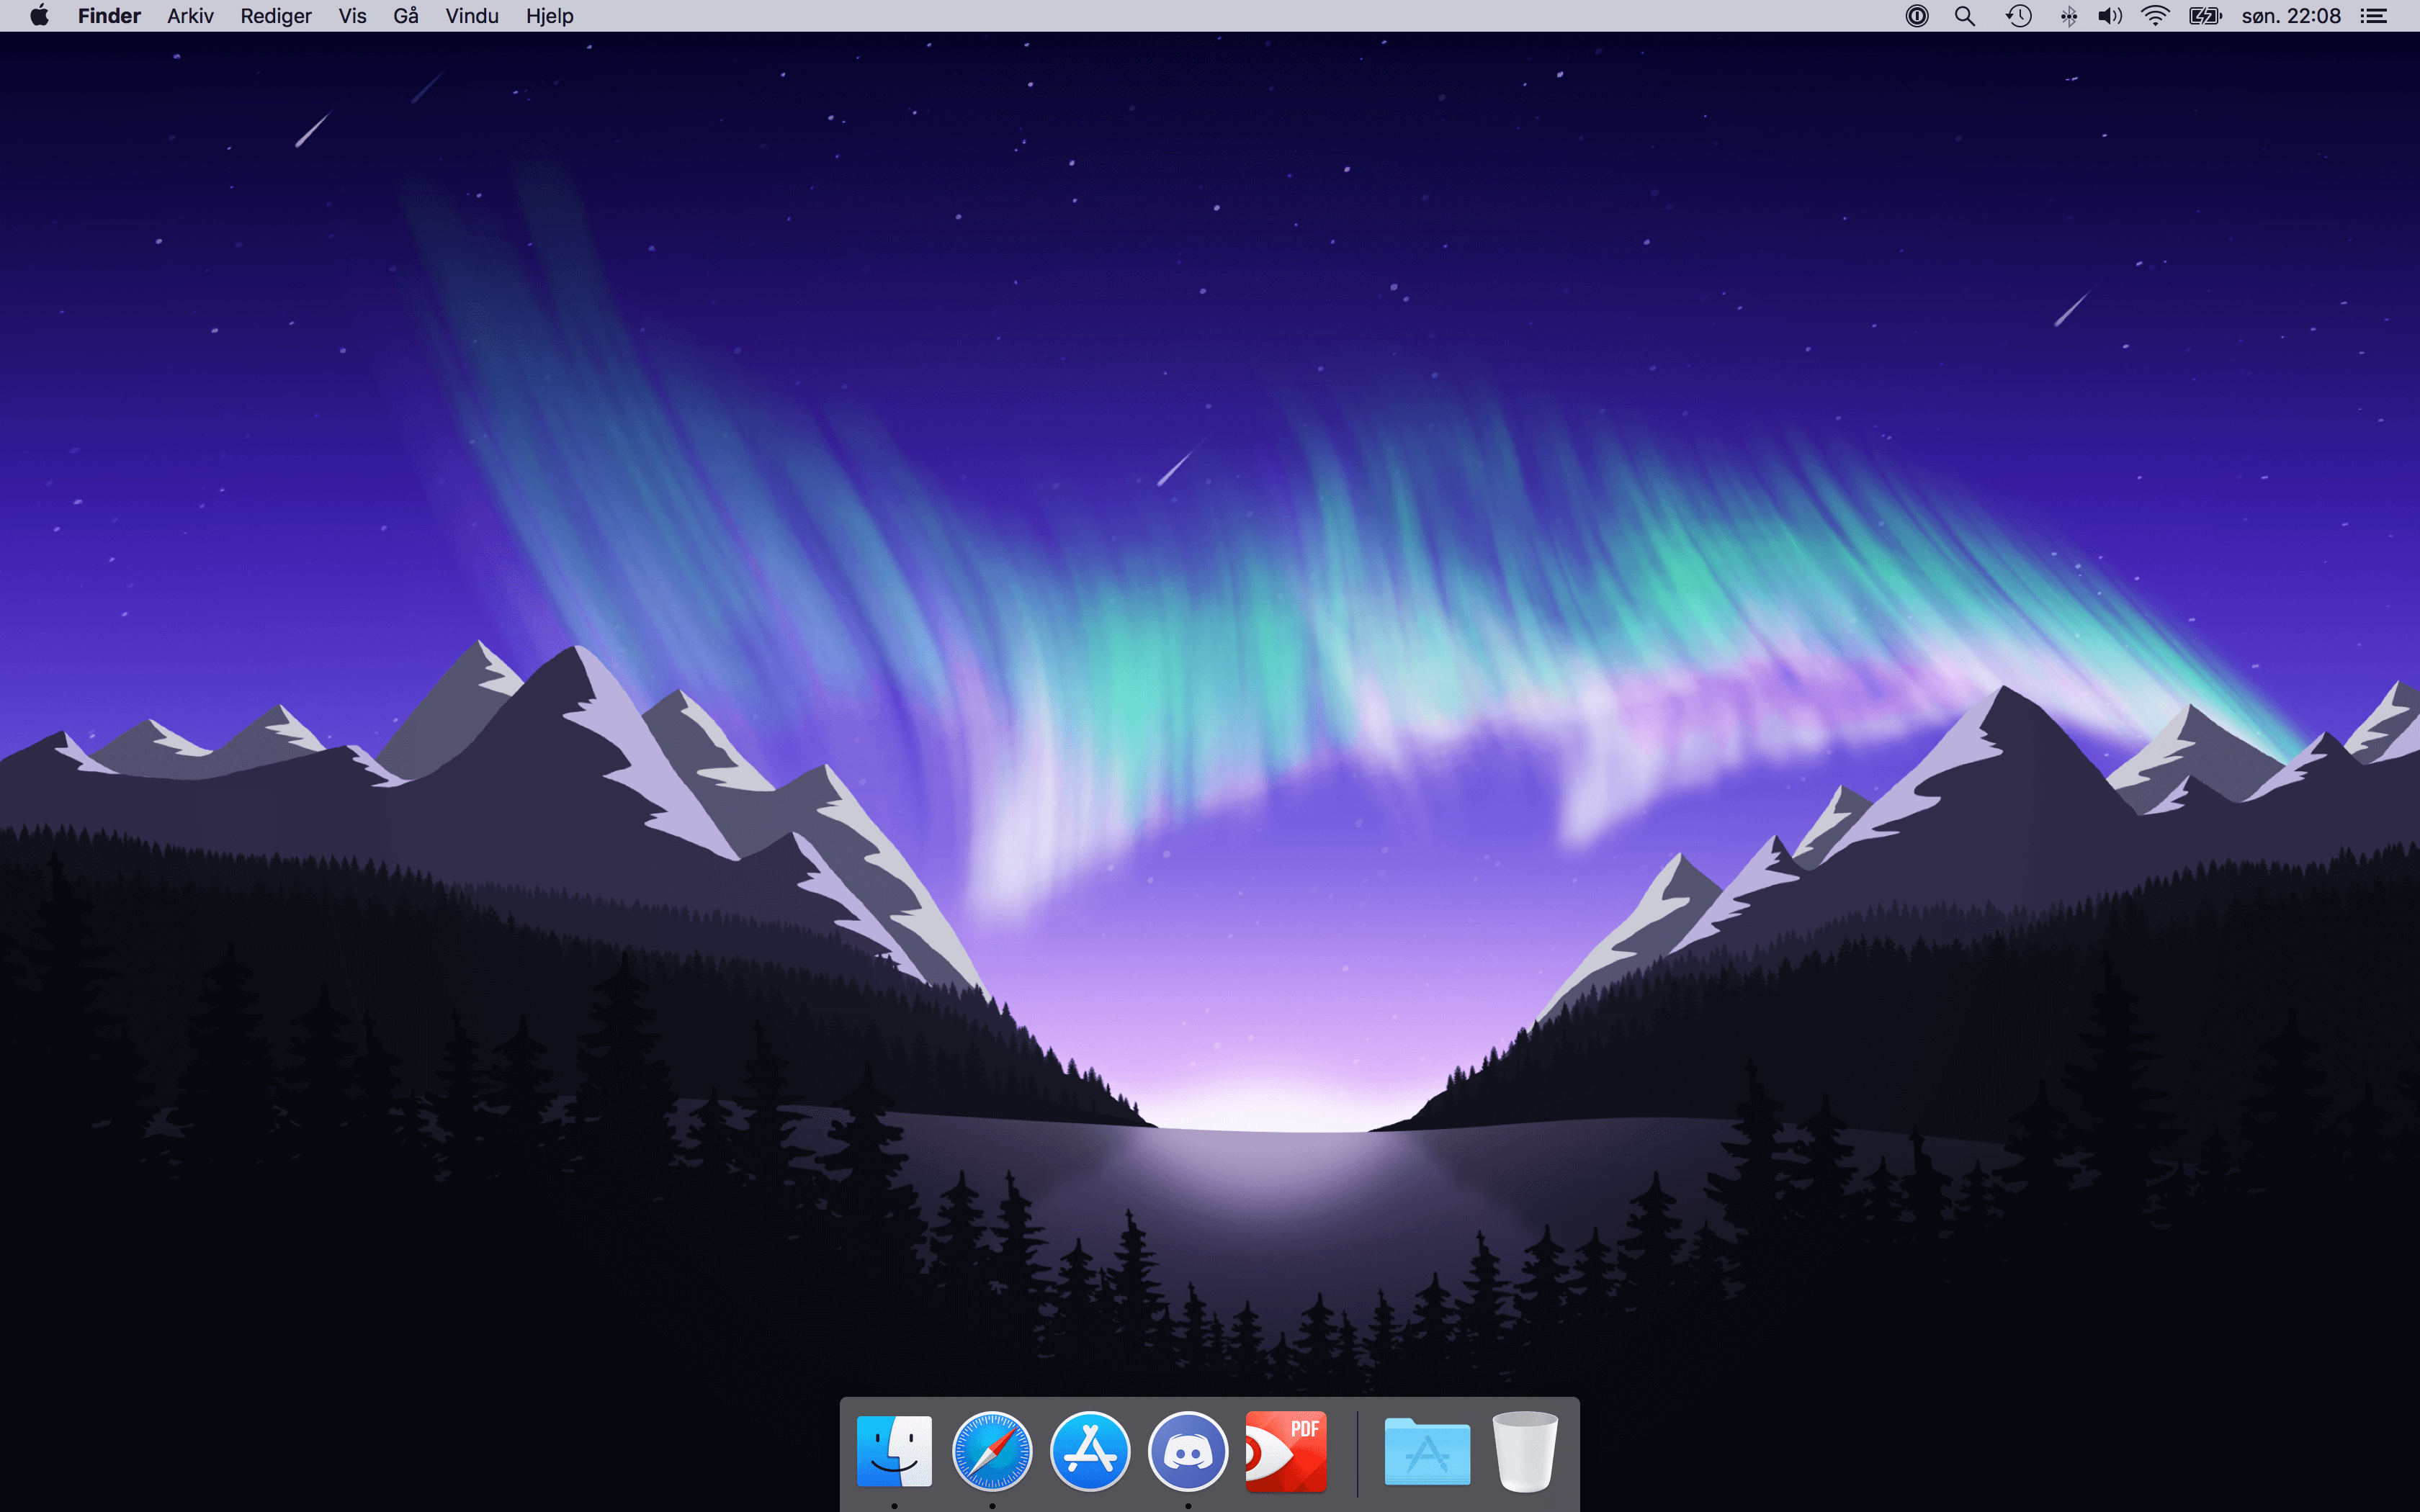Click the søn. 22:08 clock
The image size is (2420, 1512).
(x=2291, y=16)
